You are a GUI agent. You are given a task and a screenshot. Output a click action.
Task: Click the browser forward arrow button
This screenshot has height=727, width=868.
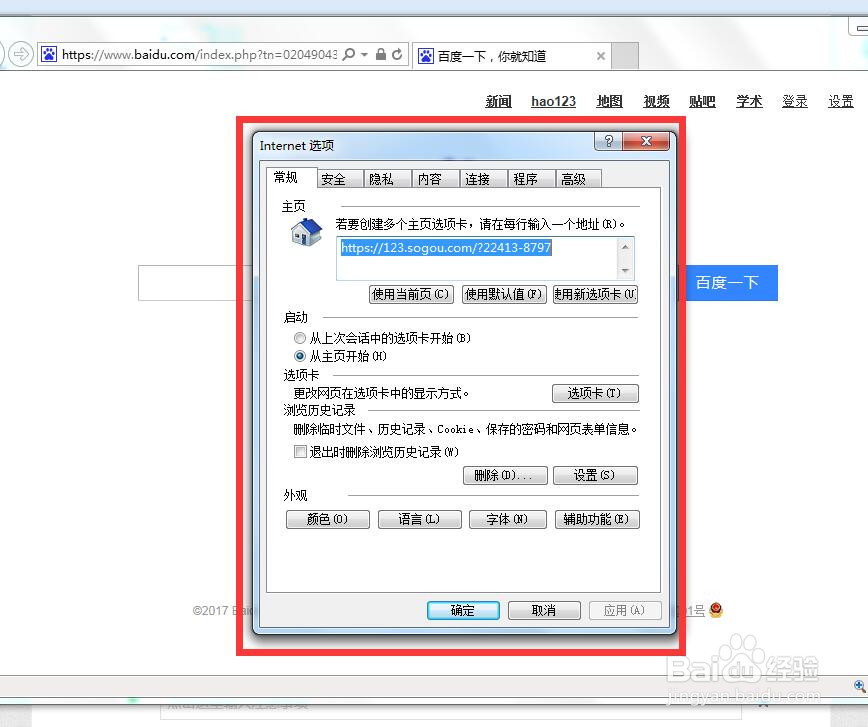21,54
